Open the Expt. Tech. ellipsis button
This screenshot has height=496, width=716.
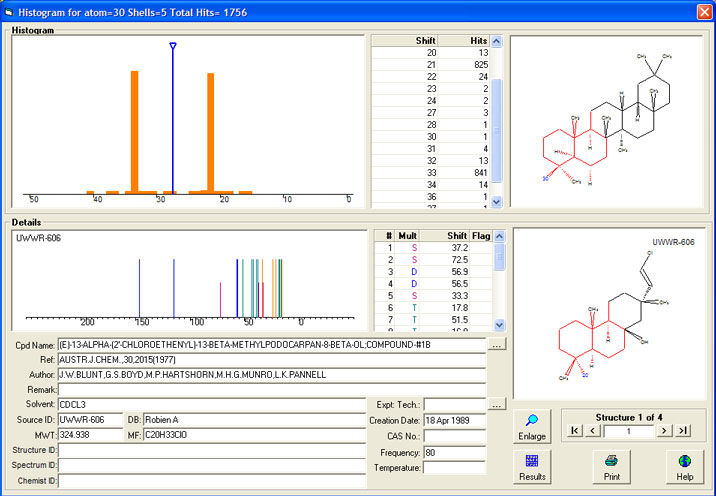click(497, 405)
